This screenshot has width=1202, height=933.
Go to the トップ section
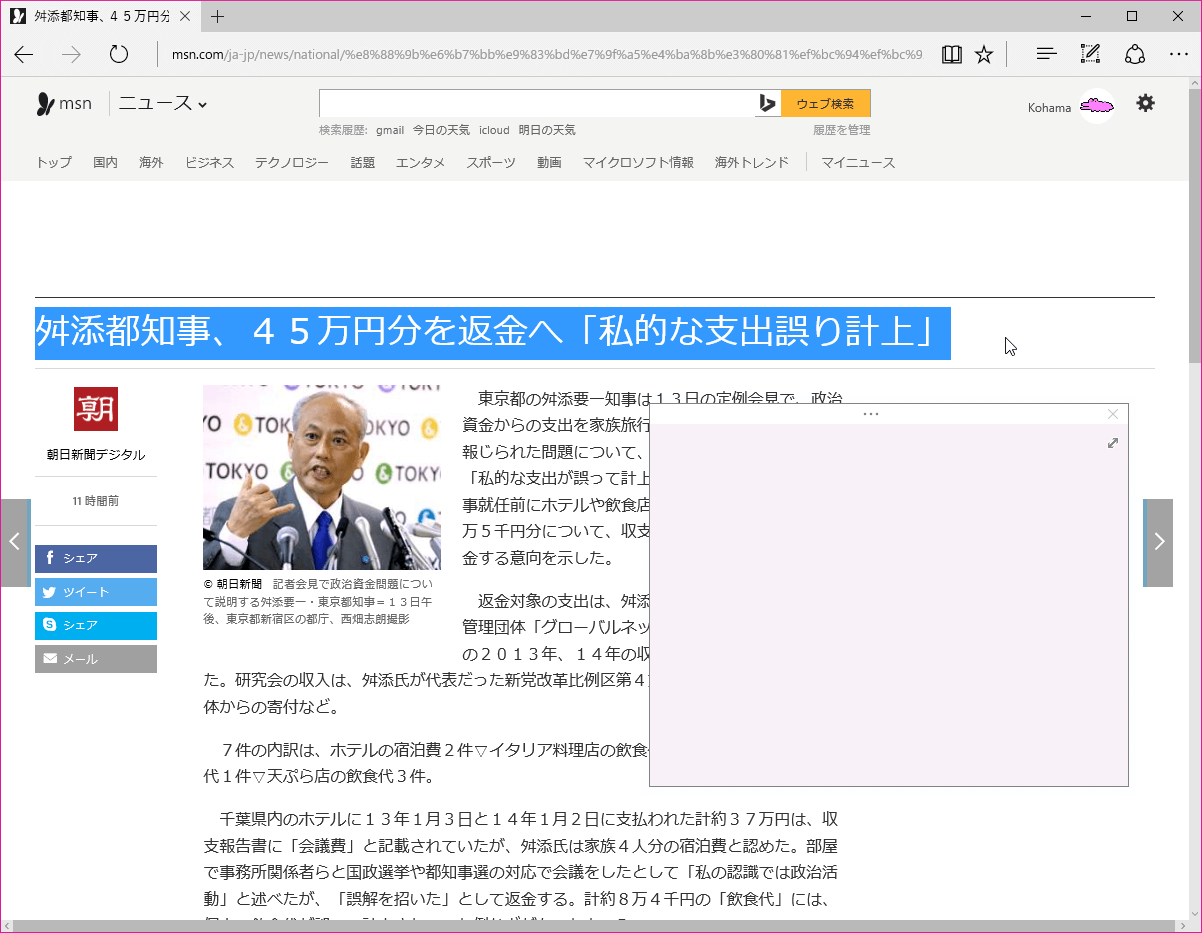(54, 162)
